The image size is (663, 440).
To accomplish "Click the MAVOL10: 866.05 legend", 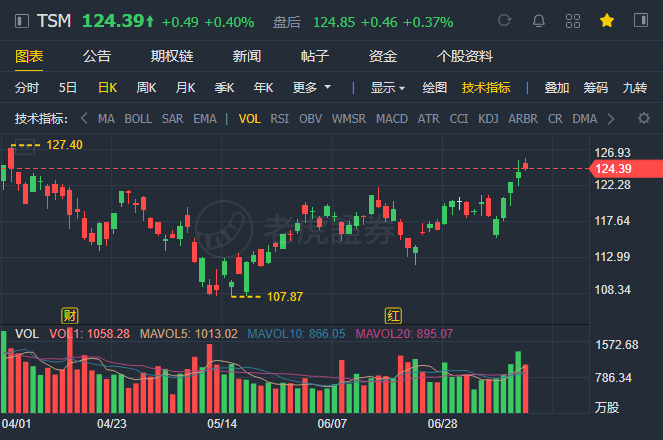I will pos(296,334).
